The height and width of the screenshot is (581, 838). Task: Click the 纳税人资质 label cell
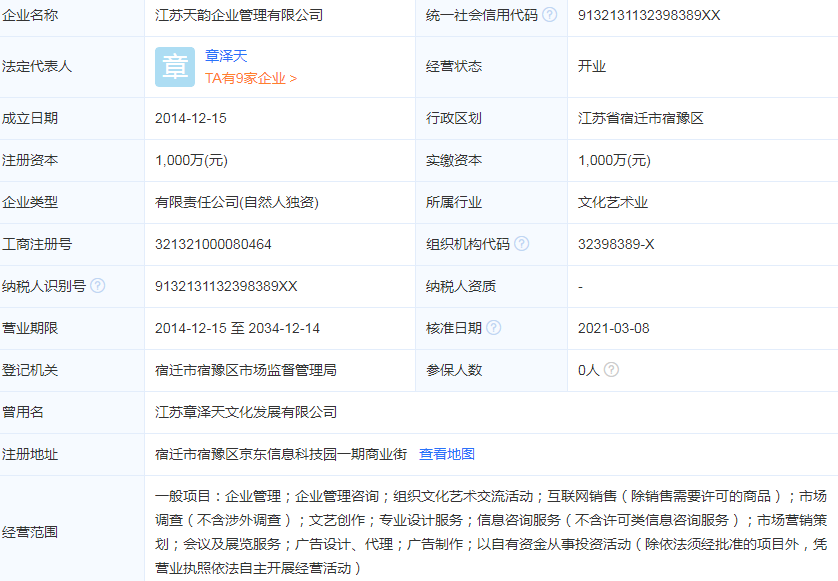[491, 286]
